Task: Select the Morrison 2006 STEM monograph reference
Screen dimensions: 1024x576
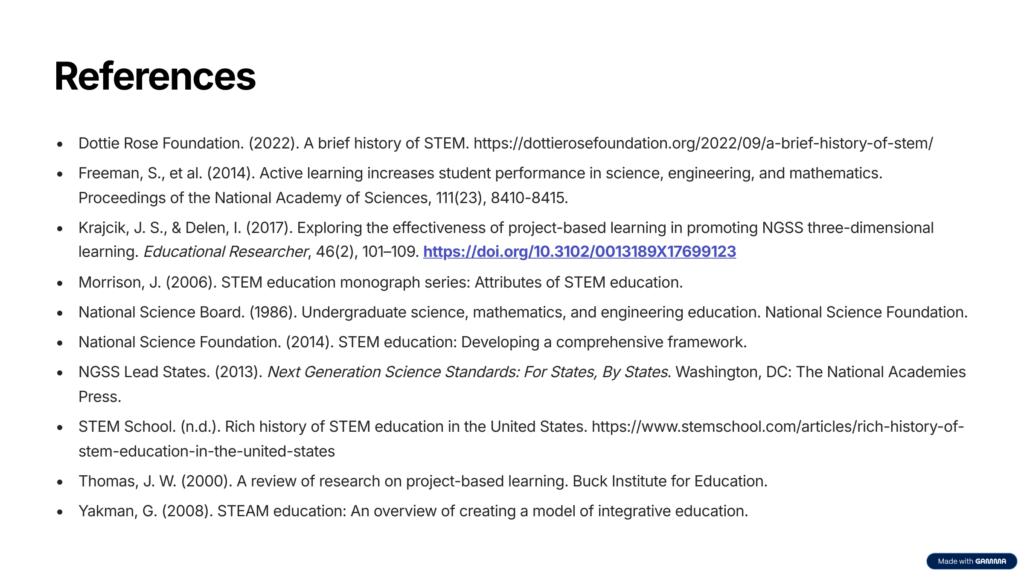Action: coord(380,282)
